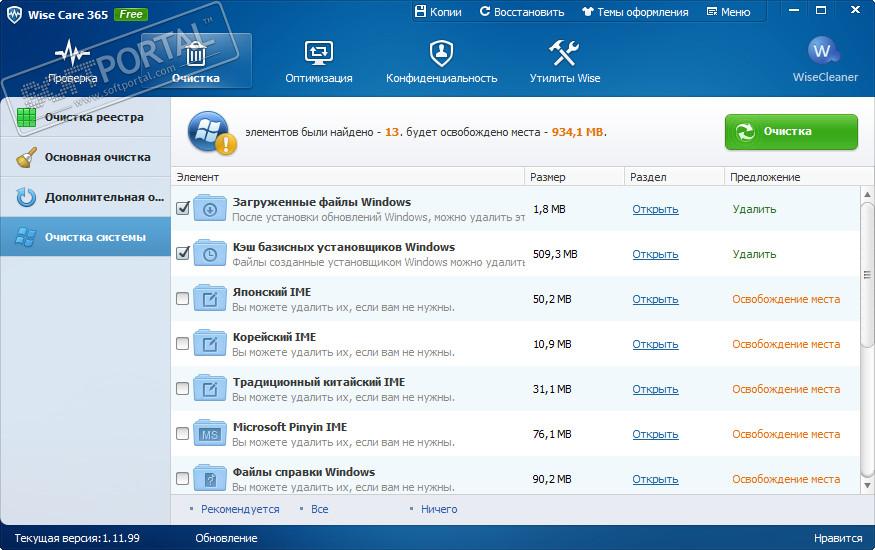Check the Японский IME checkbox
Image resolution: width=875 pixels, height=550 pixels.
click(182, 298)
